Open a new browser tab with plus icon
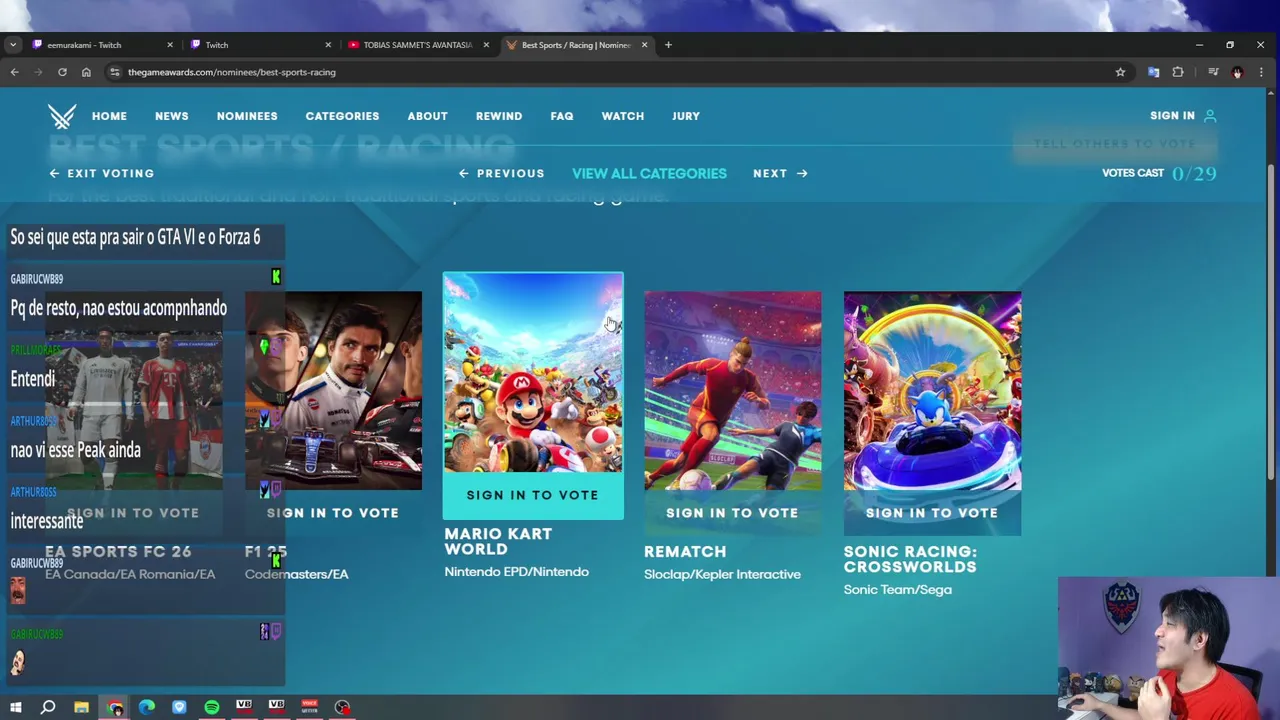Screen dimensions: 1280x720 coord(668,45)
